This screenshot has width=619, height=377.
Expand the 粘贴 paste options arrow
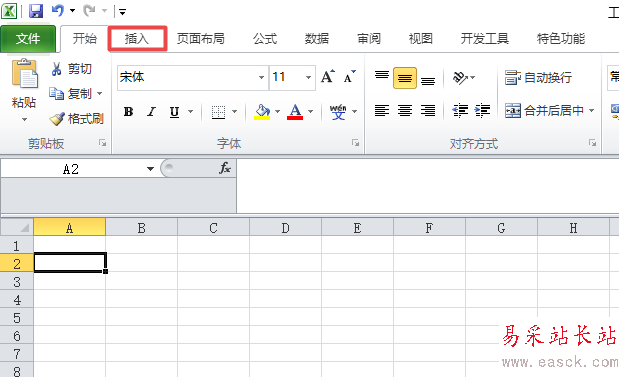[24, 119]
